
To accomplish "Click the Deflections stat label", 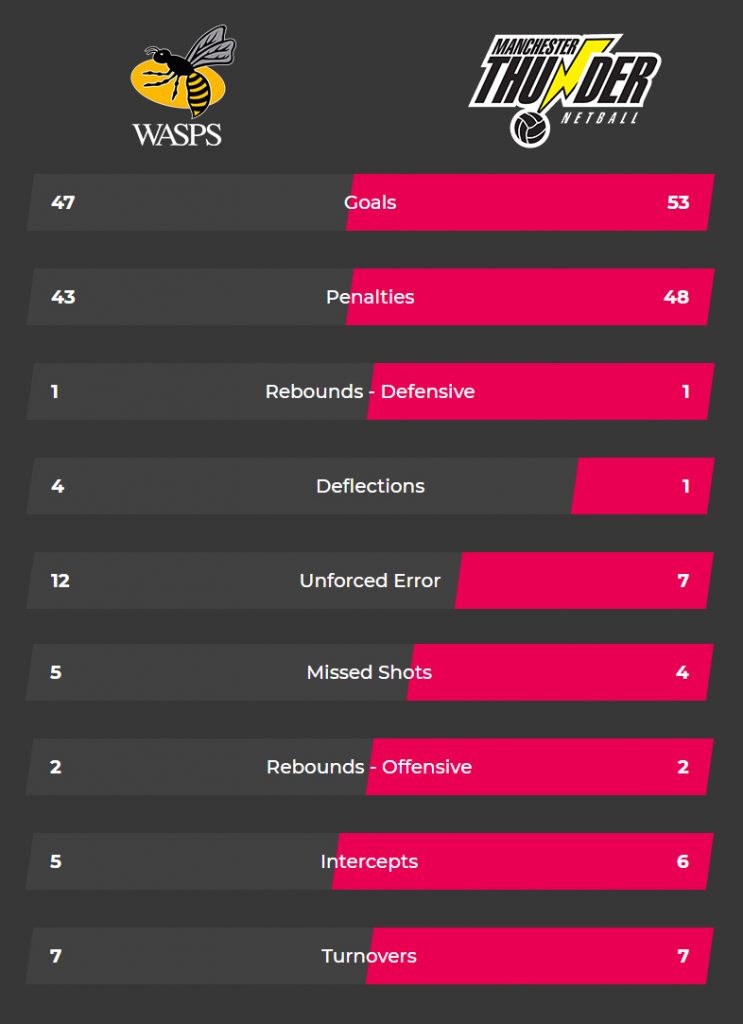I will point(370,486).
